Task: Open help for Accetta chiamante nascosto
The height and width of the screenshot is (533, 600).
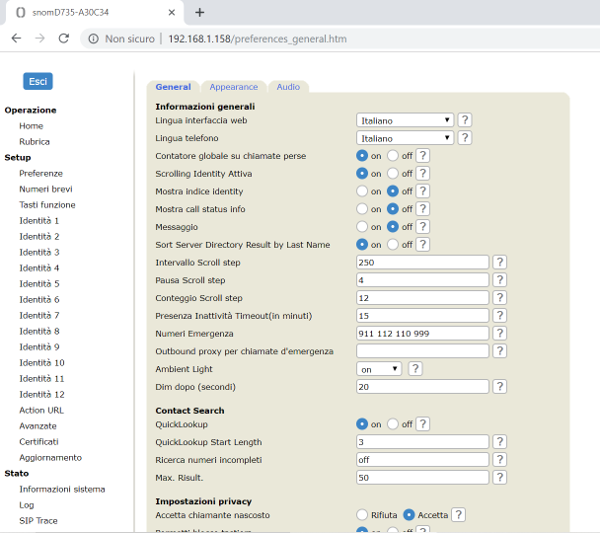Action: 458,515
